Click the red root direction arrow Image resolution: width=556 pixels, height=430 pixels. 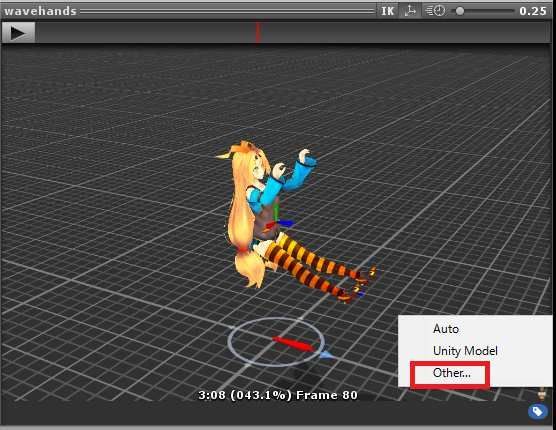pos(293,344)
